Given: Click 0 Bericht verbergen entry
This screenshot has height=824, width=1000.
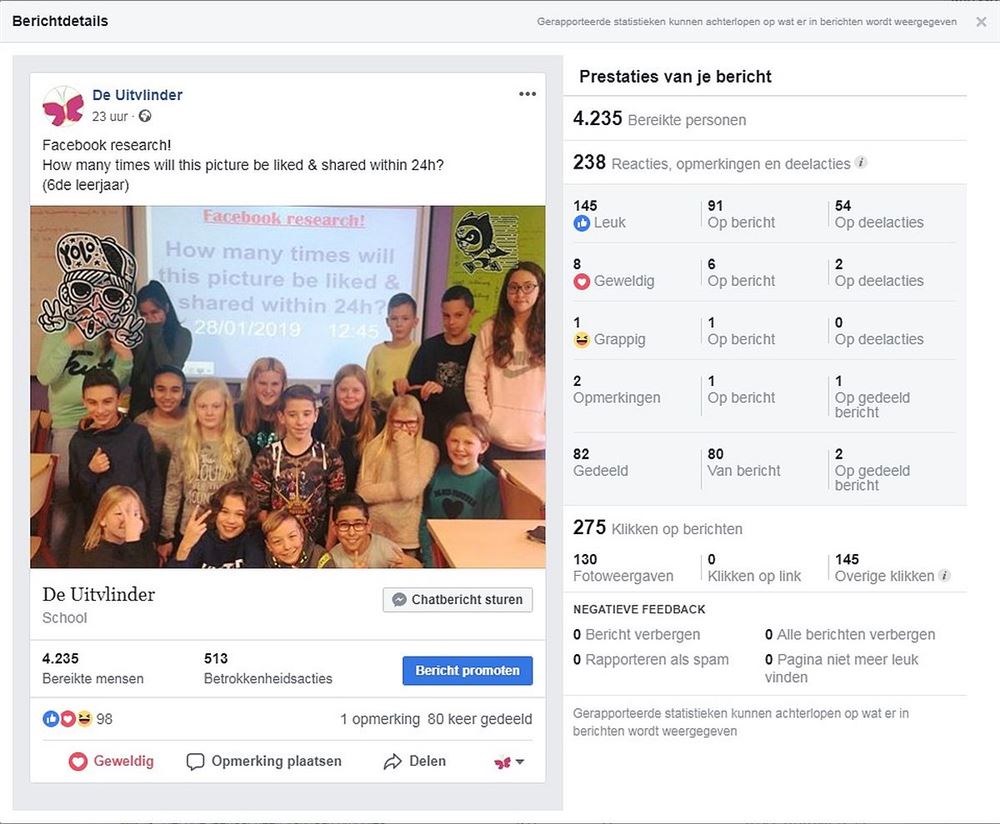Looking at the screenshot, I should pos(636,635).
